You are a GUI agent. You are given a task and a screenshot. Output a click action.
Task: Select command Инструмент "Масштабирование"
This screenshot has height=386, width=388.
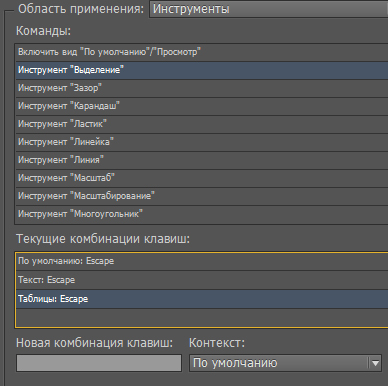pyautogui.click(x=202, y=196)
